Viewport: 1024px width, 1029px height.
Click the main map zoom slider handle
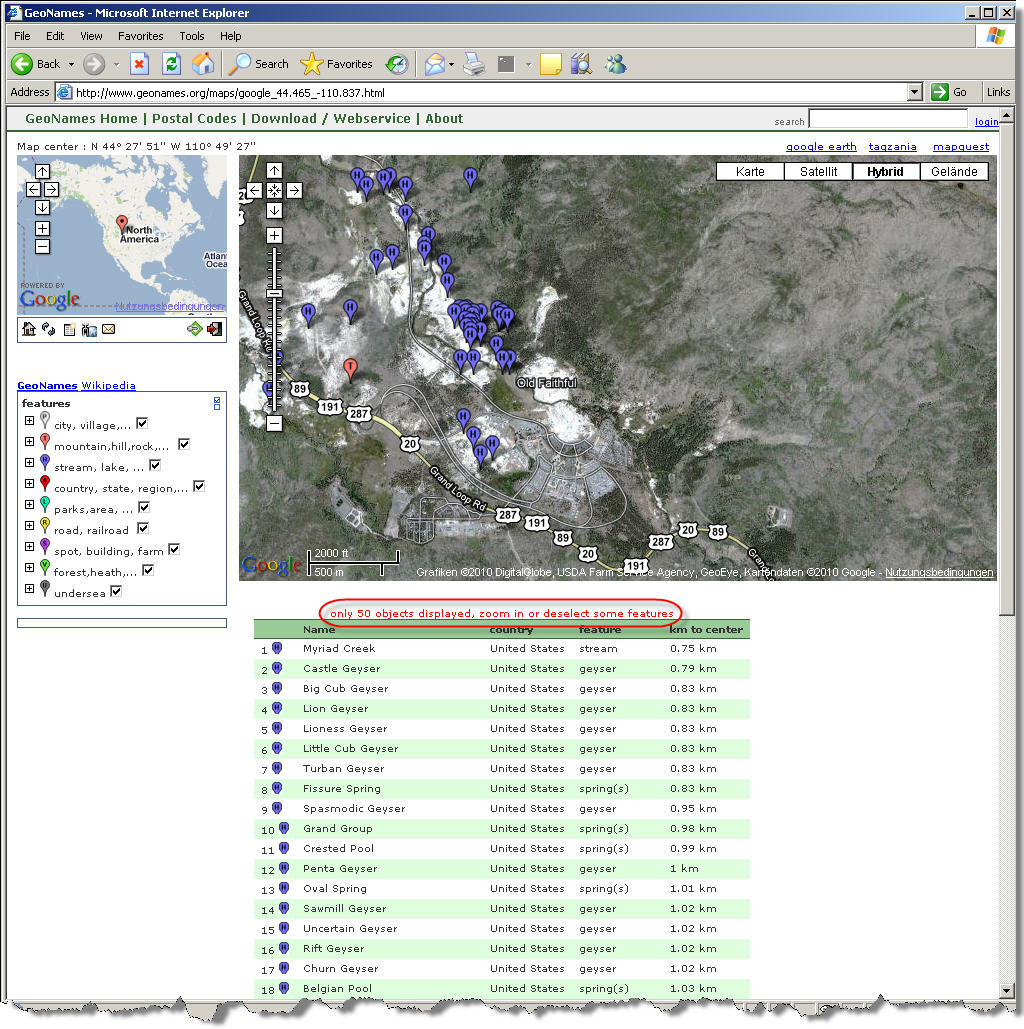[274, 294]
